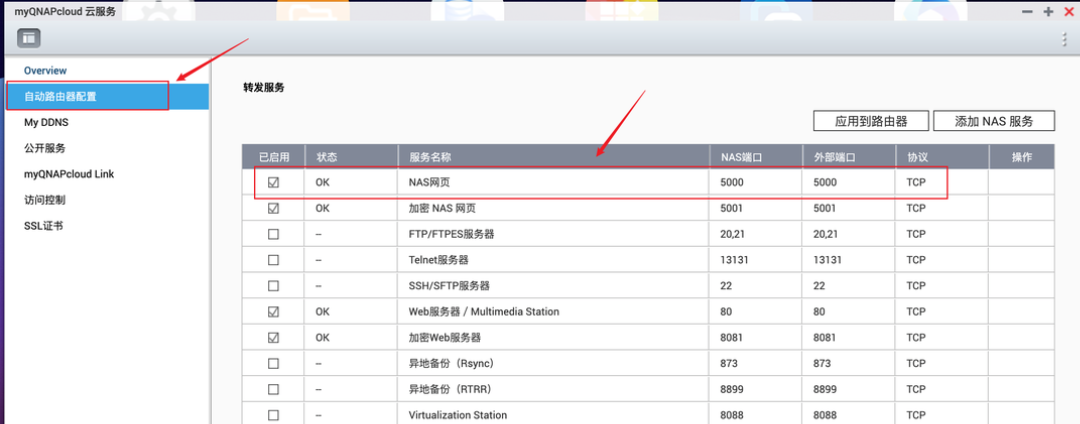Click the 状态 column header
The image size is (1080, 424).
point(351,157)
